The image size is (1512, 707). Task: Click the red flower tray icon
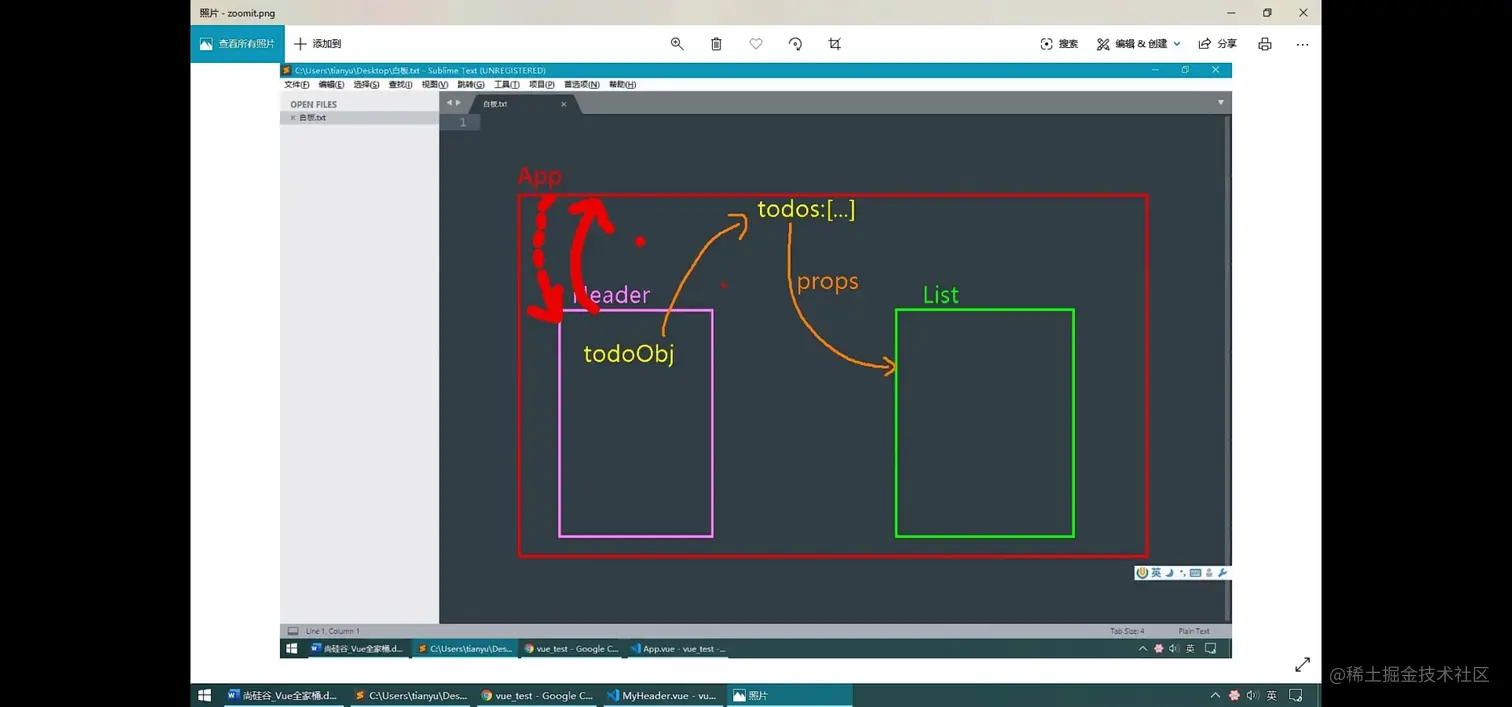point(1234,695)
